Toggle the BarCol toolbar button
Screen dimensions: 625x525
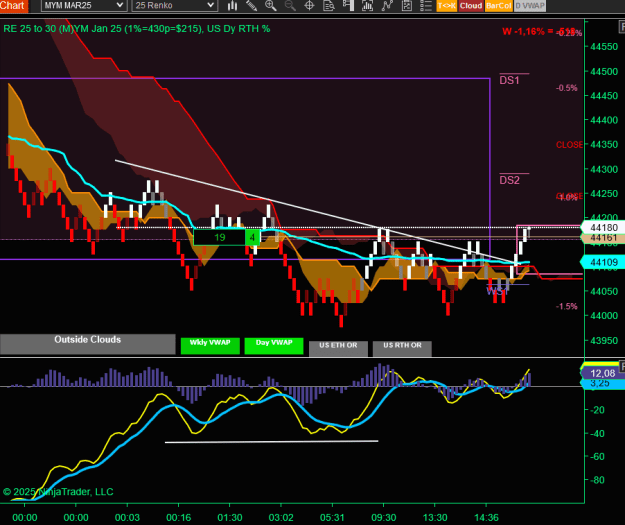498,6
